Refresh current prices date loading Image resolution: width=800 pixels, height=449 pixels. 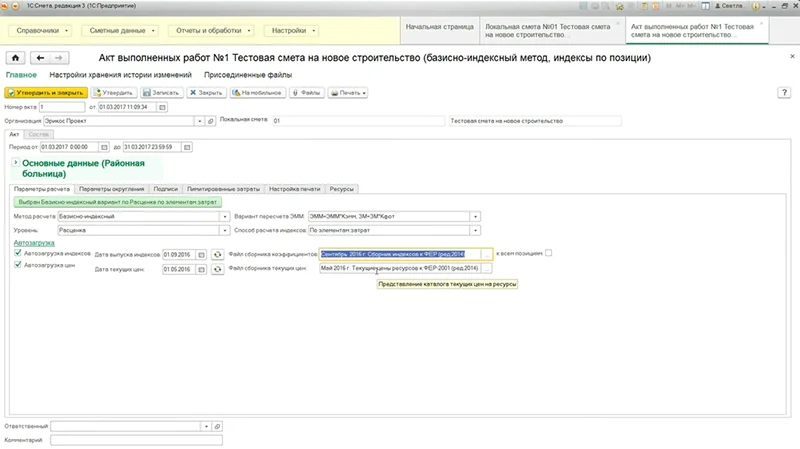[x=217, y=269]
